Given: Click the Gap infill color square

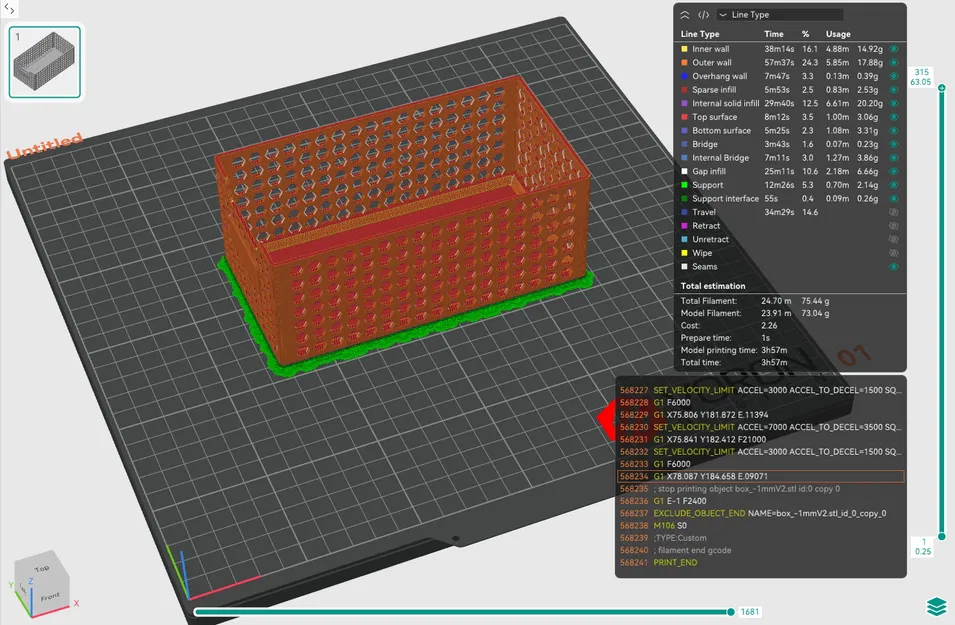Looking at the screenshot, I should coord(684,171).
